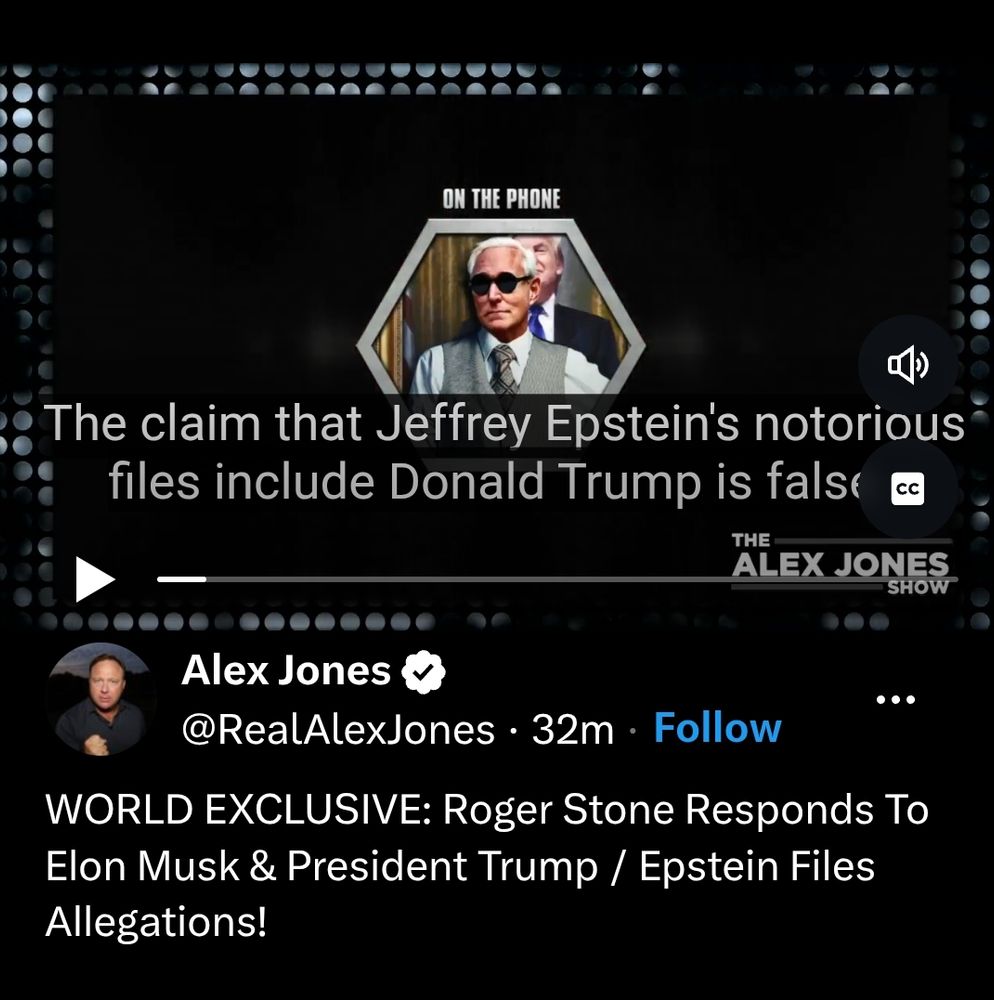Click the Alex Jones display name
Screen dimensions: 994x1000
point(286,670)
